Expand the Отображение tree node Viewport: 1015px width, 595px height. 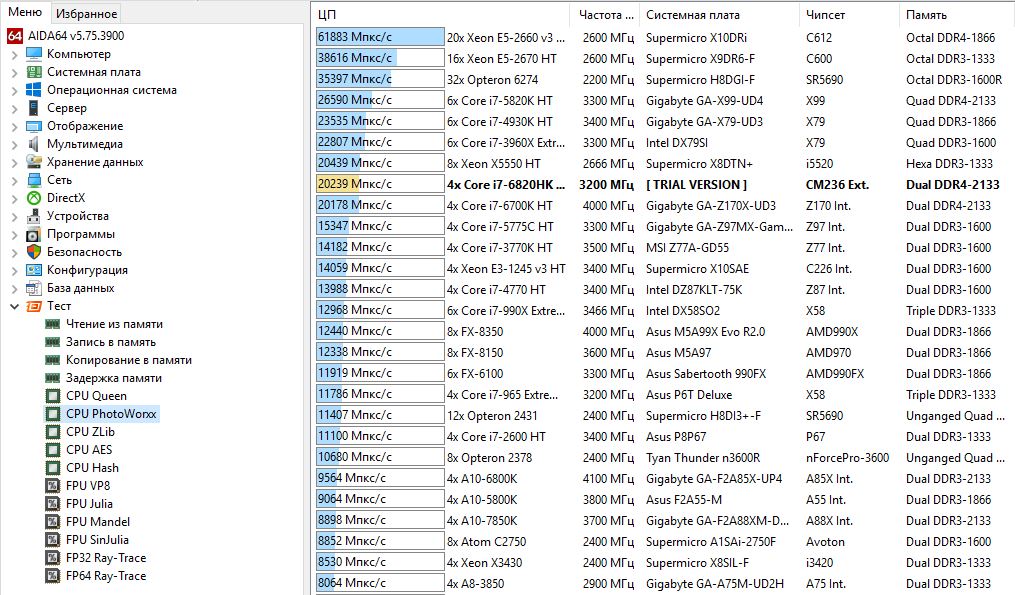click(14, 126)
